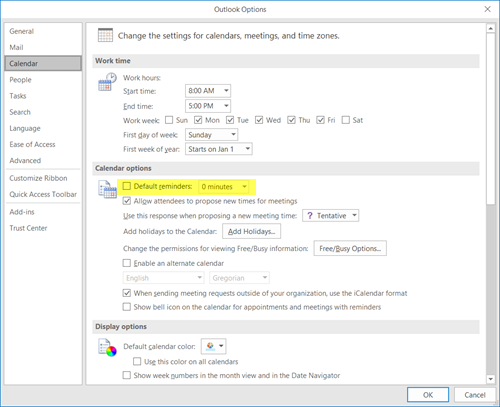Close the Outlook Options dialog
Viewport: 500px width, 407px height.
point(487,9)
